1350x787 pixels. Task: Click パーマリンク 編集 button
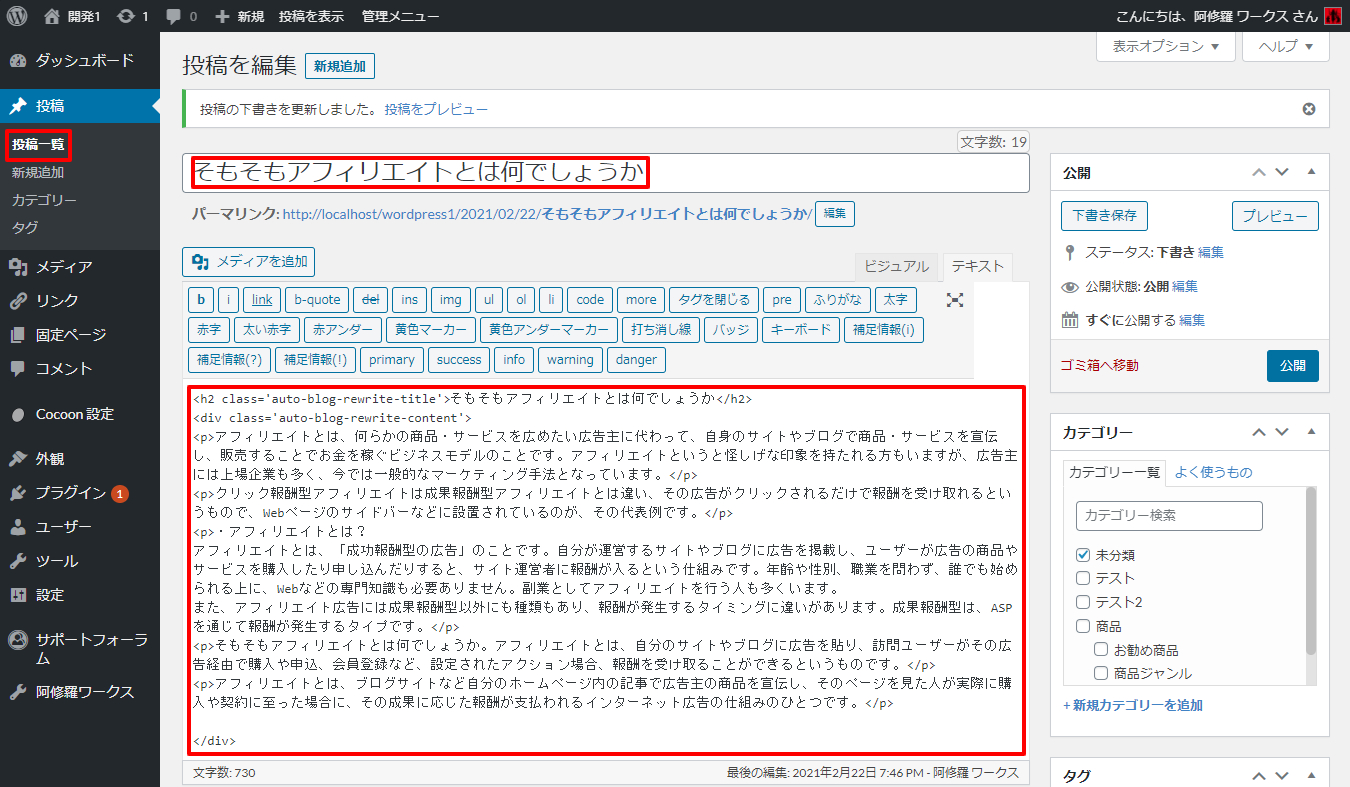click(x=835, y=214)
